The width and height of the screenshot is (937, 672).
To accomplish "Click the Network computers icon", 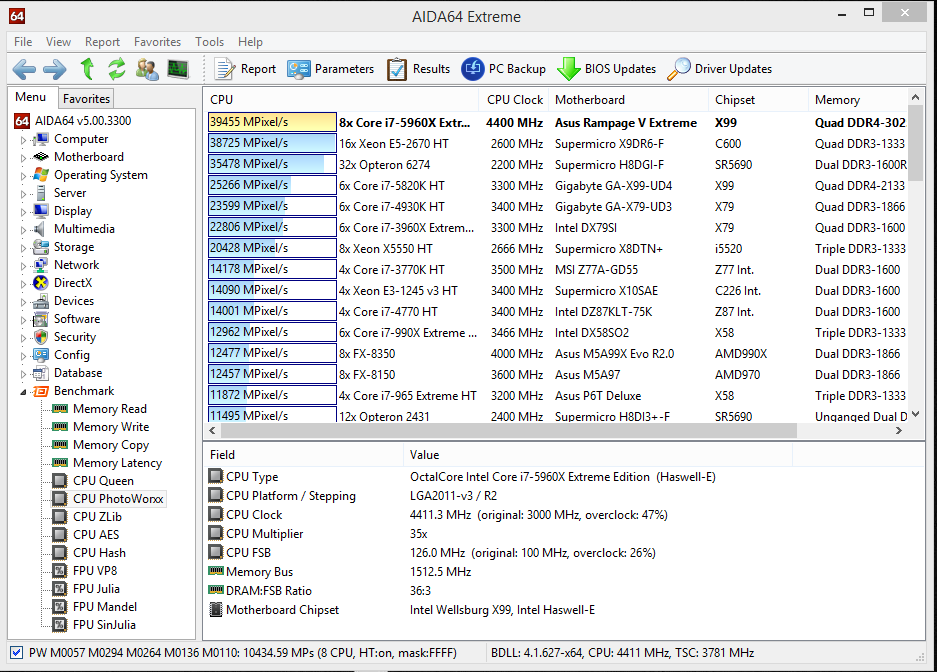I will point(41,265).
